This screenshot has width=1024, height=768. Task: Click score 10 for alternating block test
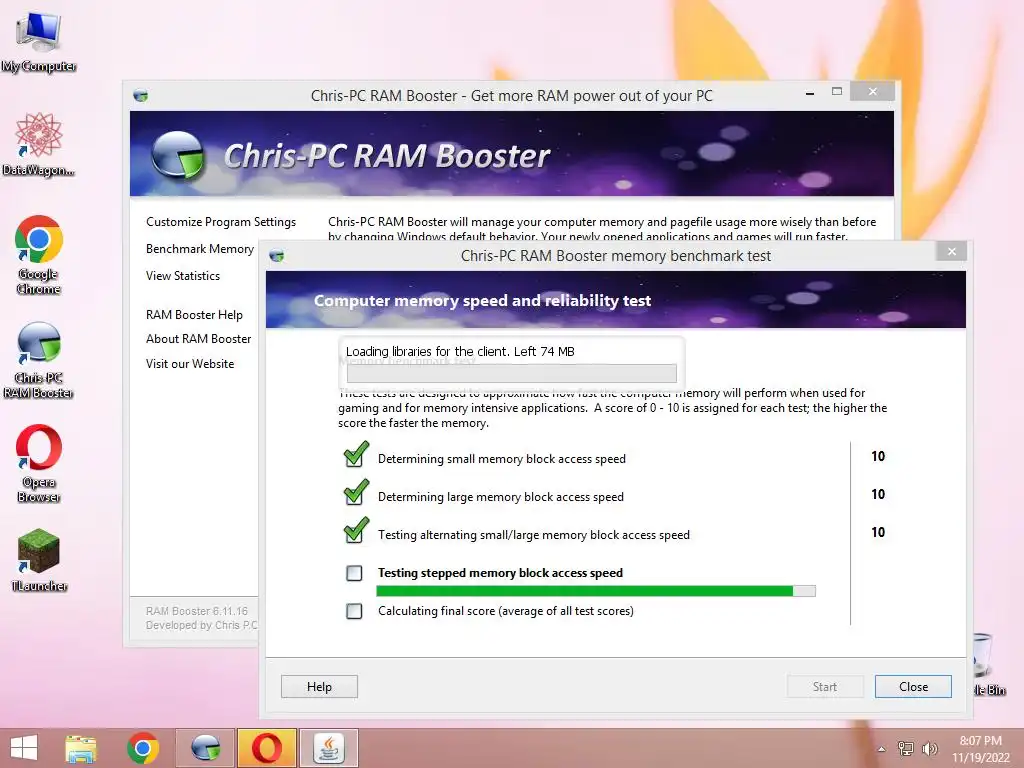pos(878,532)
